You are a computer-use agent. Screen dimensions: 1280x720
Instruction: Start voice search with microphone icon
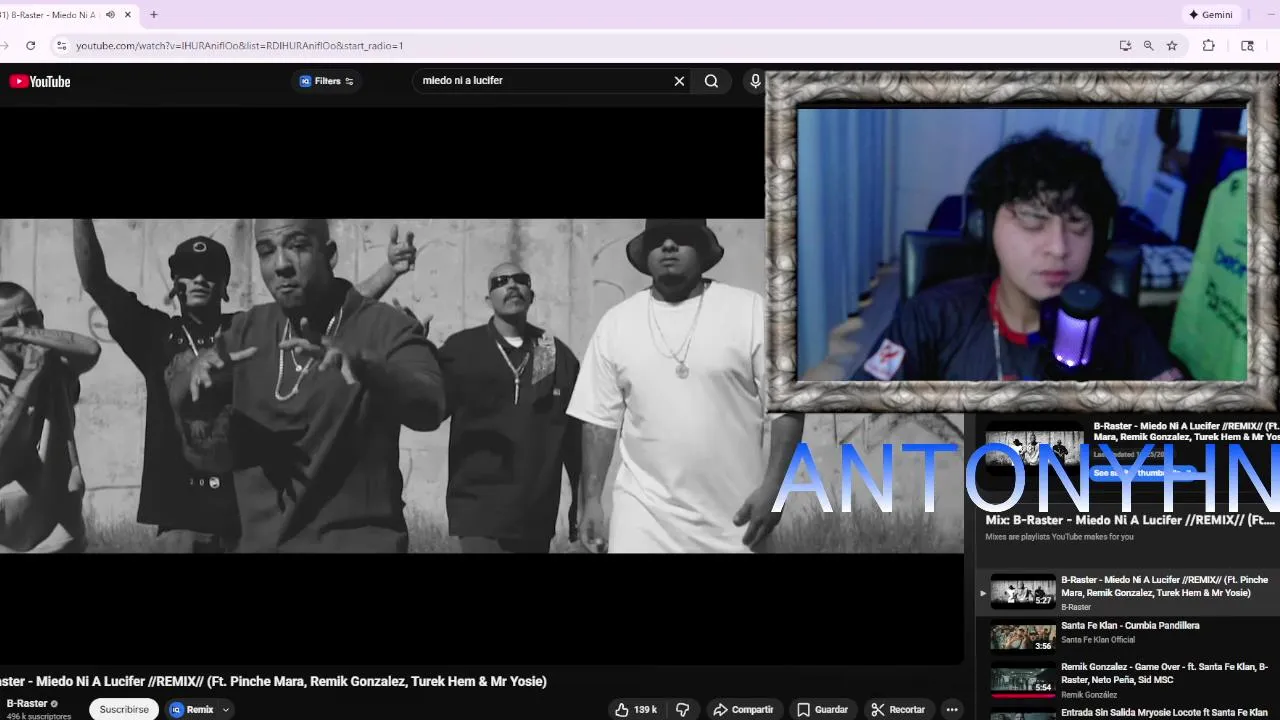click(x=755, y=81)
